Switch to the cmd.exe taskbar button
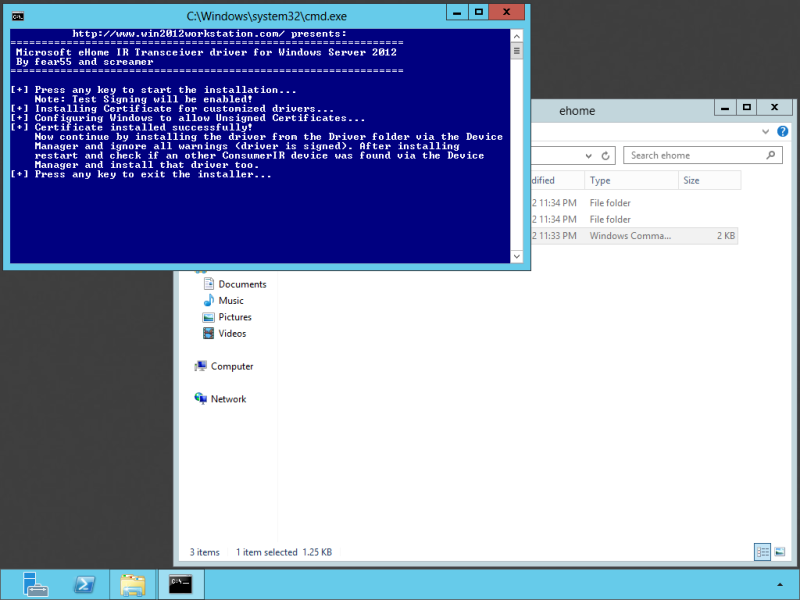This screenshot has height=600, width=800. pyautogui.click(x=181, y=584)
